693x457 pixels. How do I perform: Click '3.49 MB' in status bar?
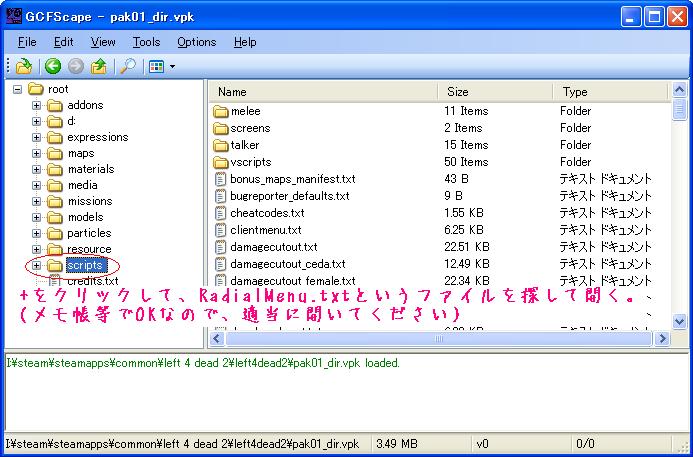(x=396, y=443)
